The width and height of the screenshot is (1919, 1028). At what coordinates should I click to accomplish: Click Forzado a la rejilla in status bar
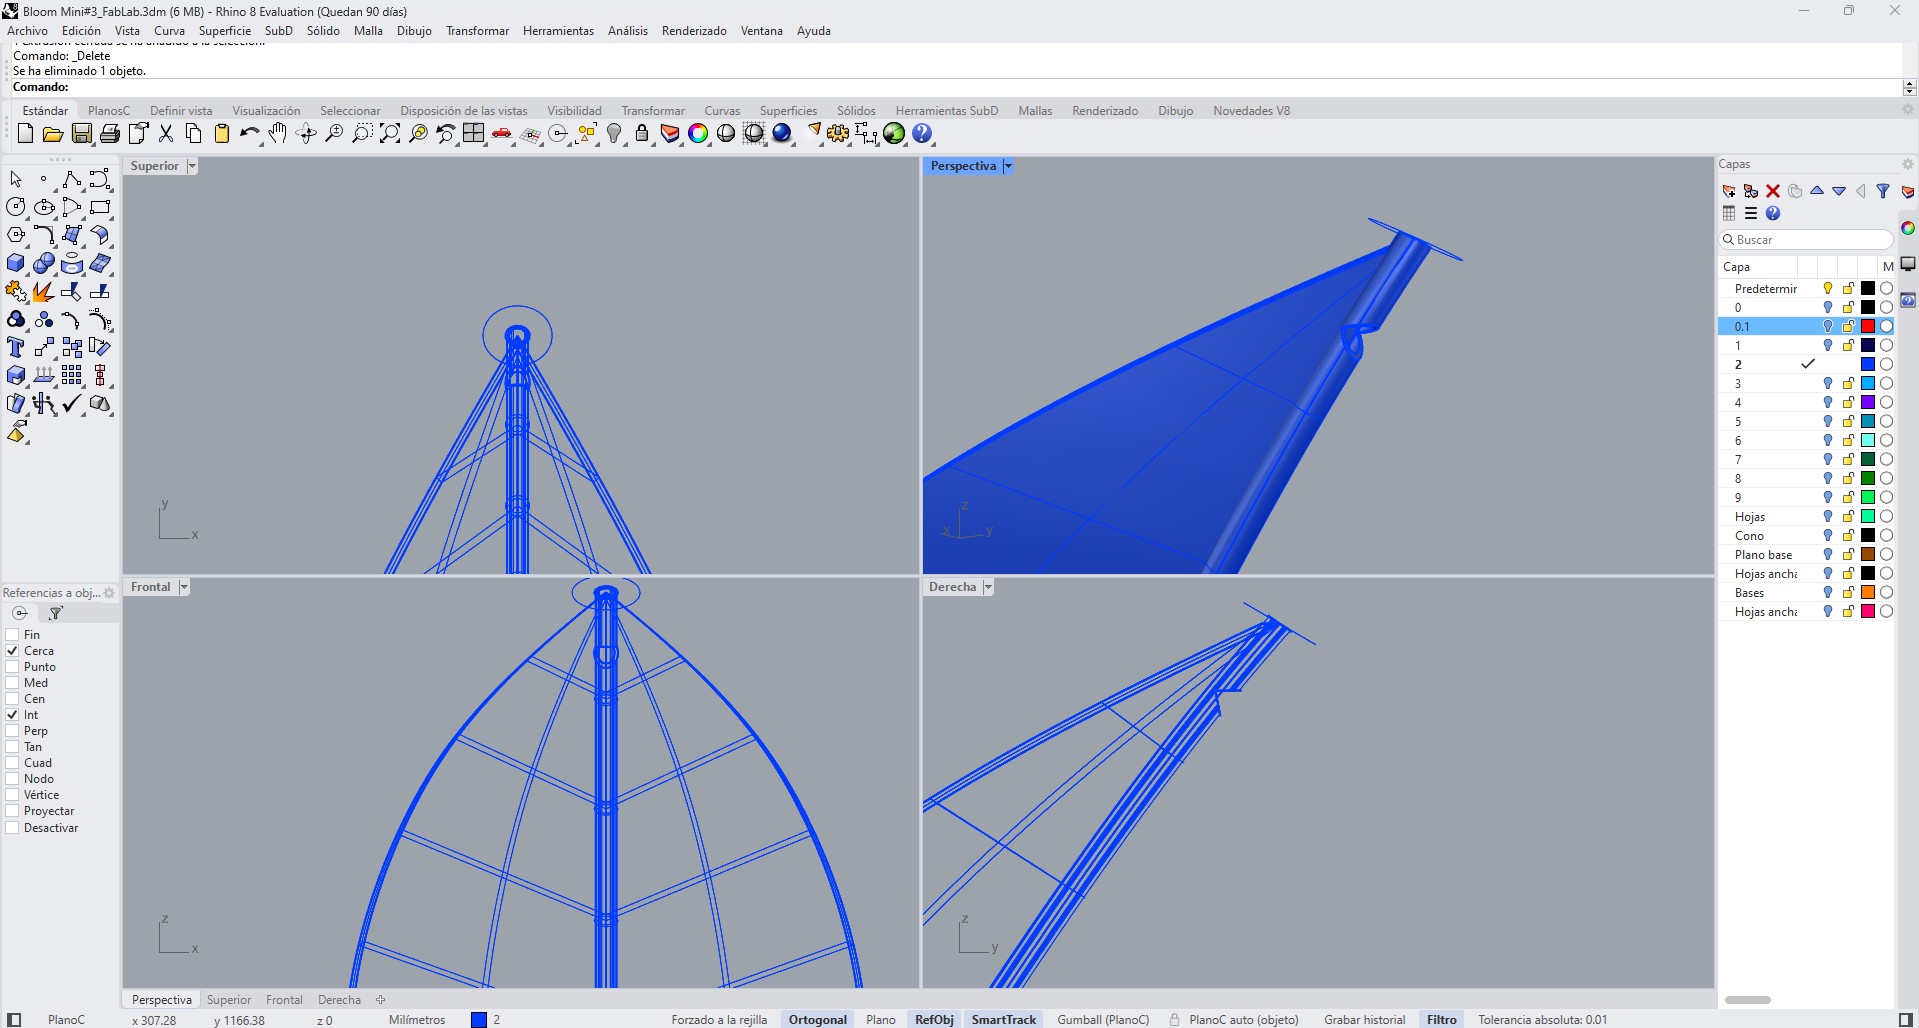click(719, 1020)
